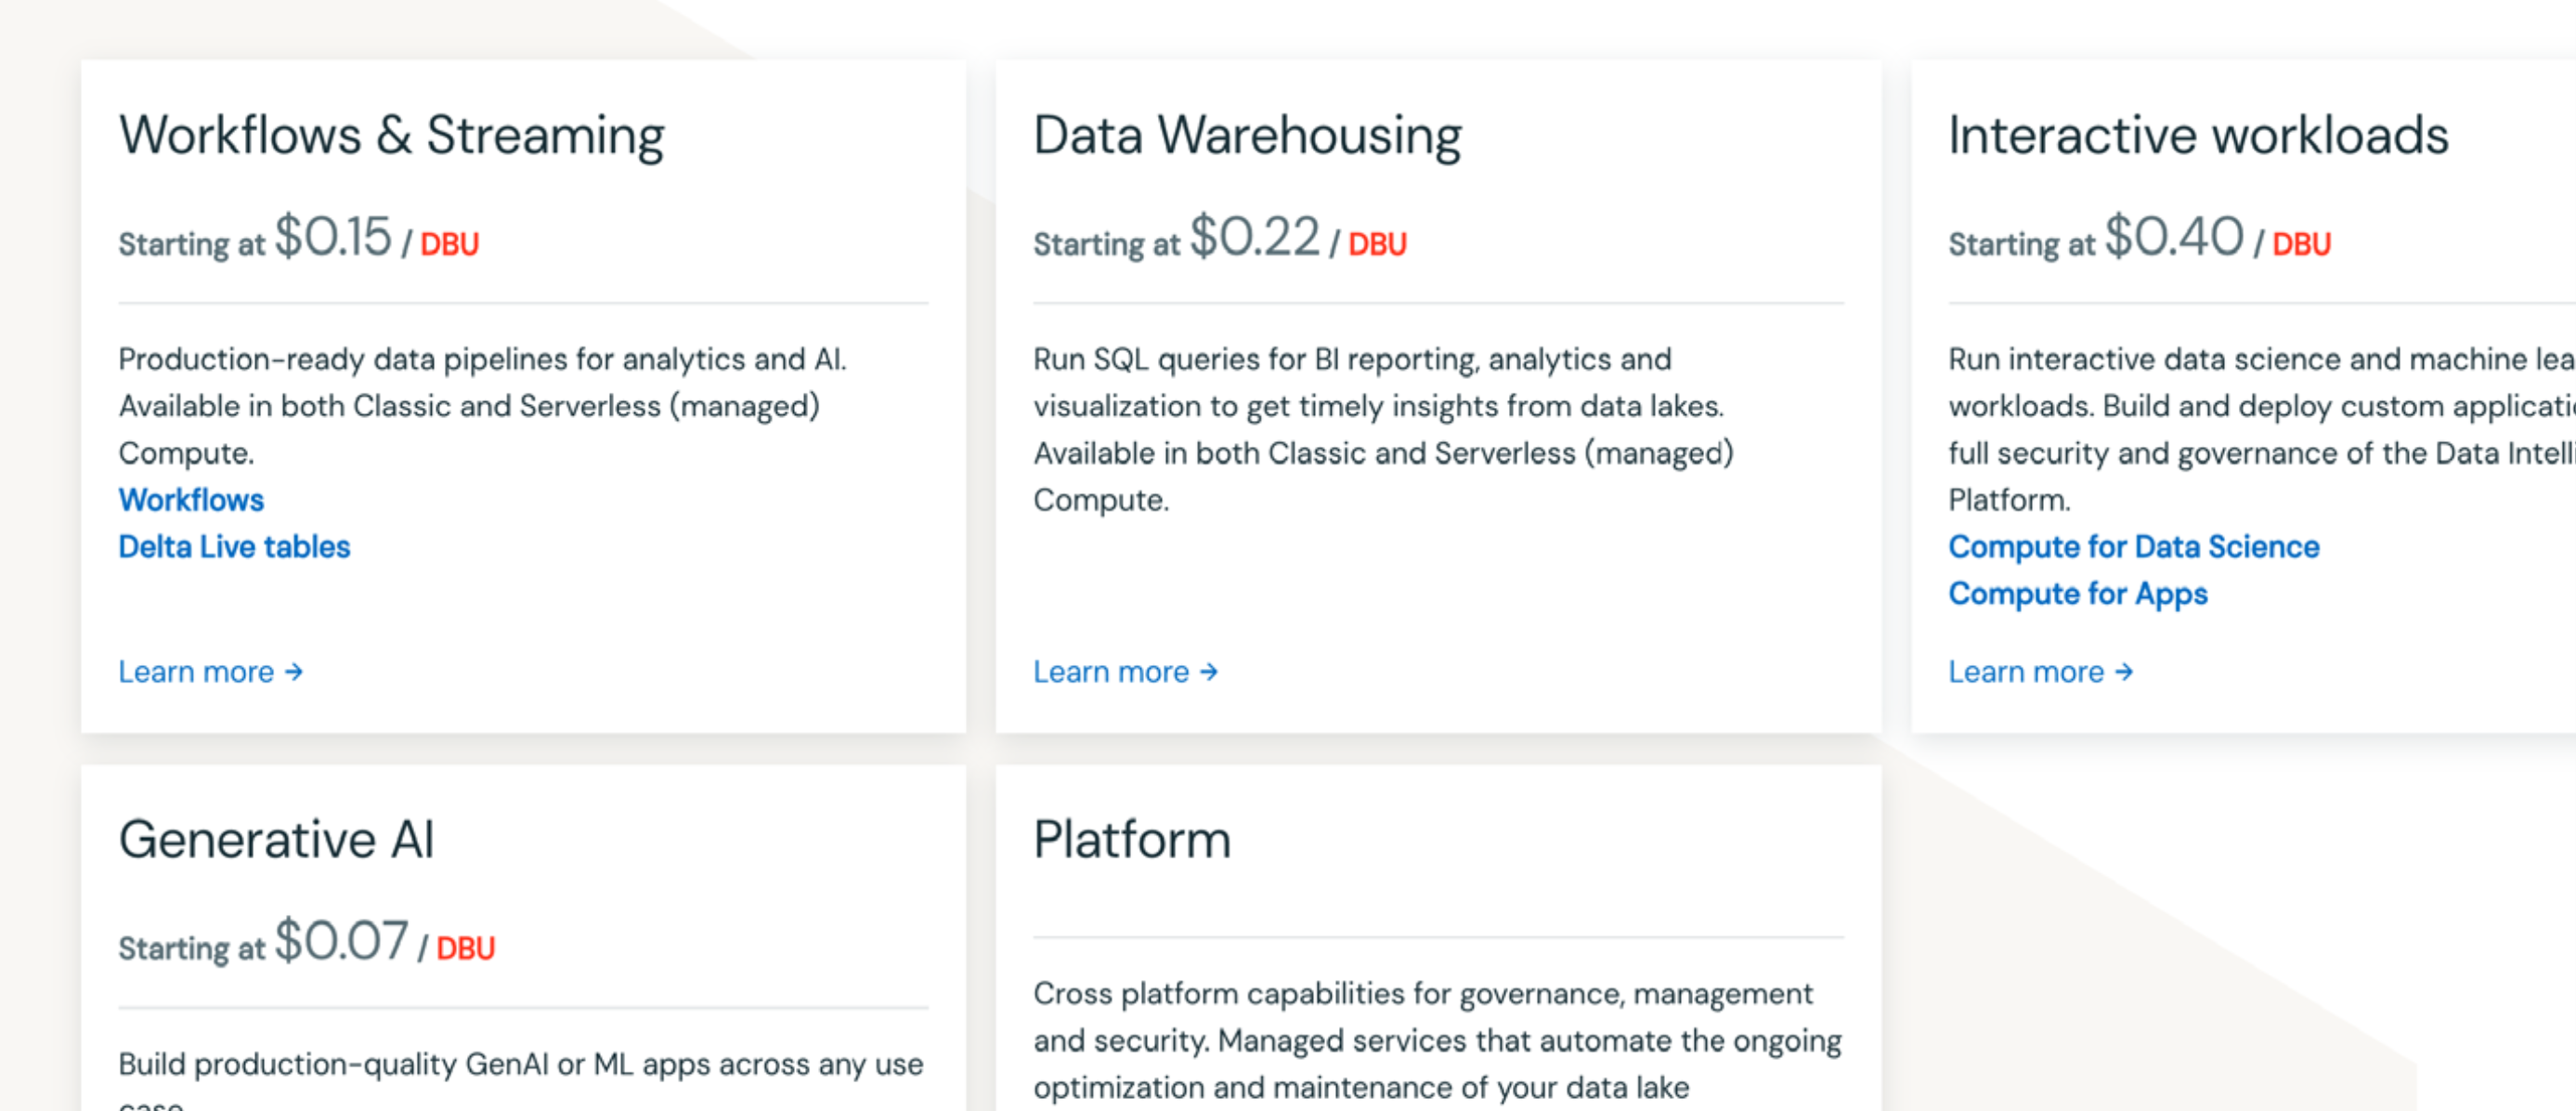The width and height of the screenshot is (2576, 1111).
Task: Open Compute for Data Science link
Action: click(2133, 547)
